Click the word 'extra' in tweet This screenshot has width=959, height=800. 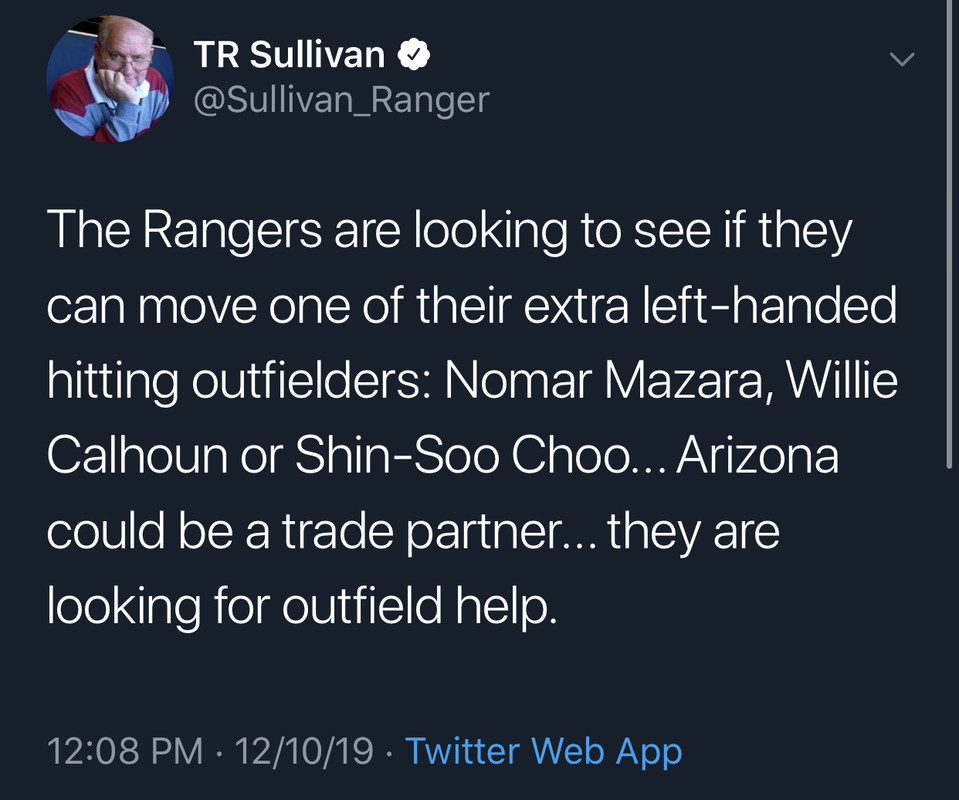pyautogui.click(x=576, y=305)
